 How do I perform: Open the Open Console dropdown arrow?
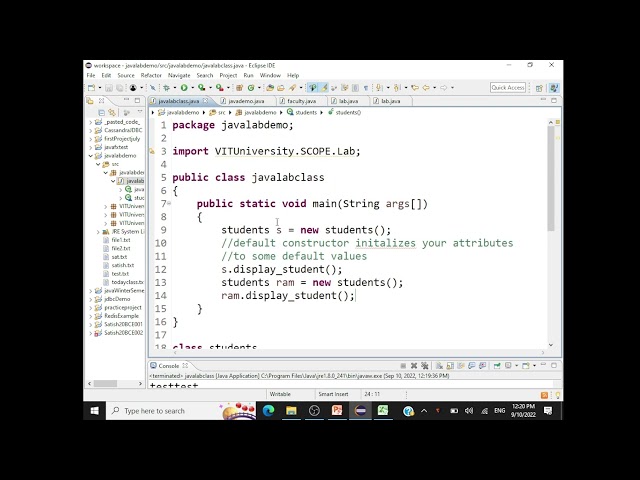pyautogui.click(x=534, y=366)
